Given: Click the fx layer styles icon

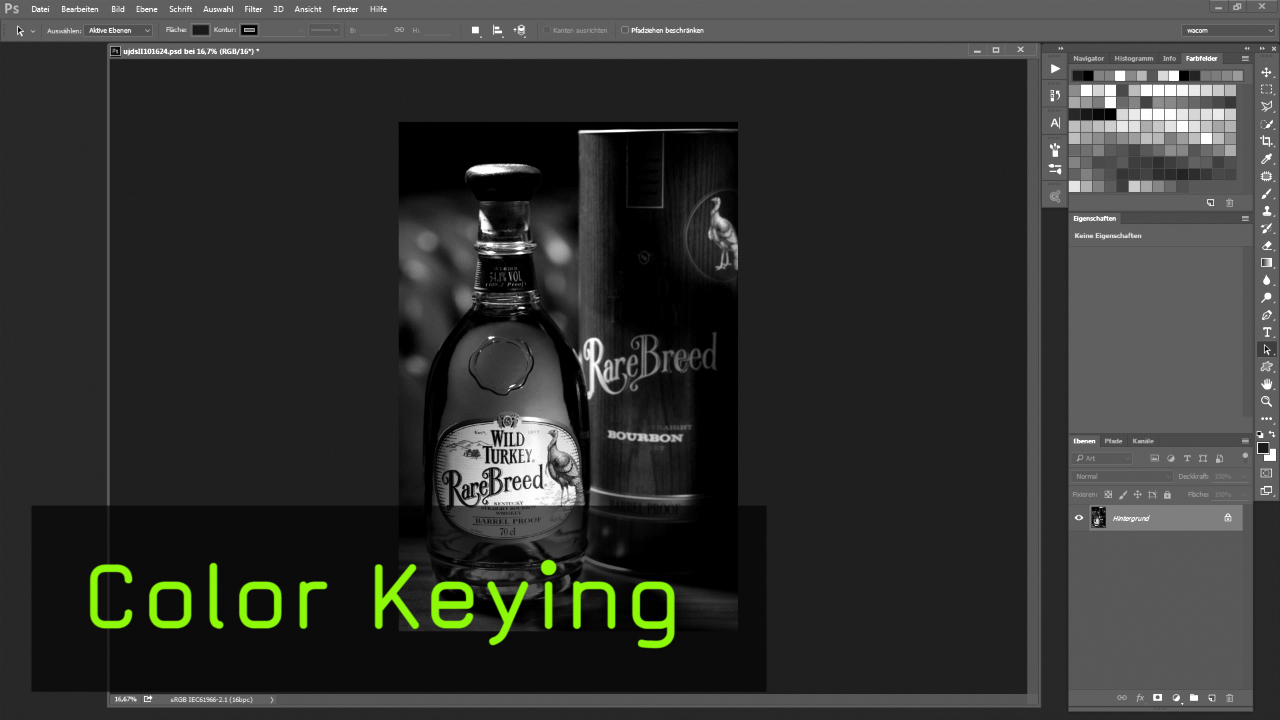Looking at the screenshot, I should click(1139, 698).
